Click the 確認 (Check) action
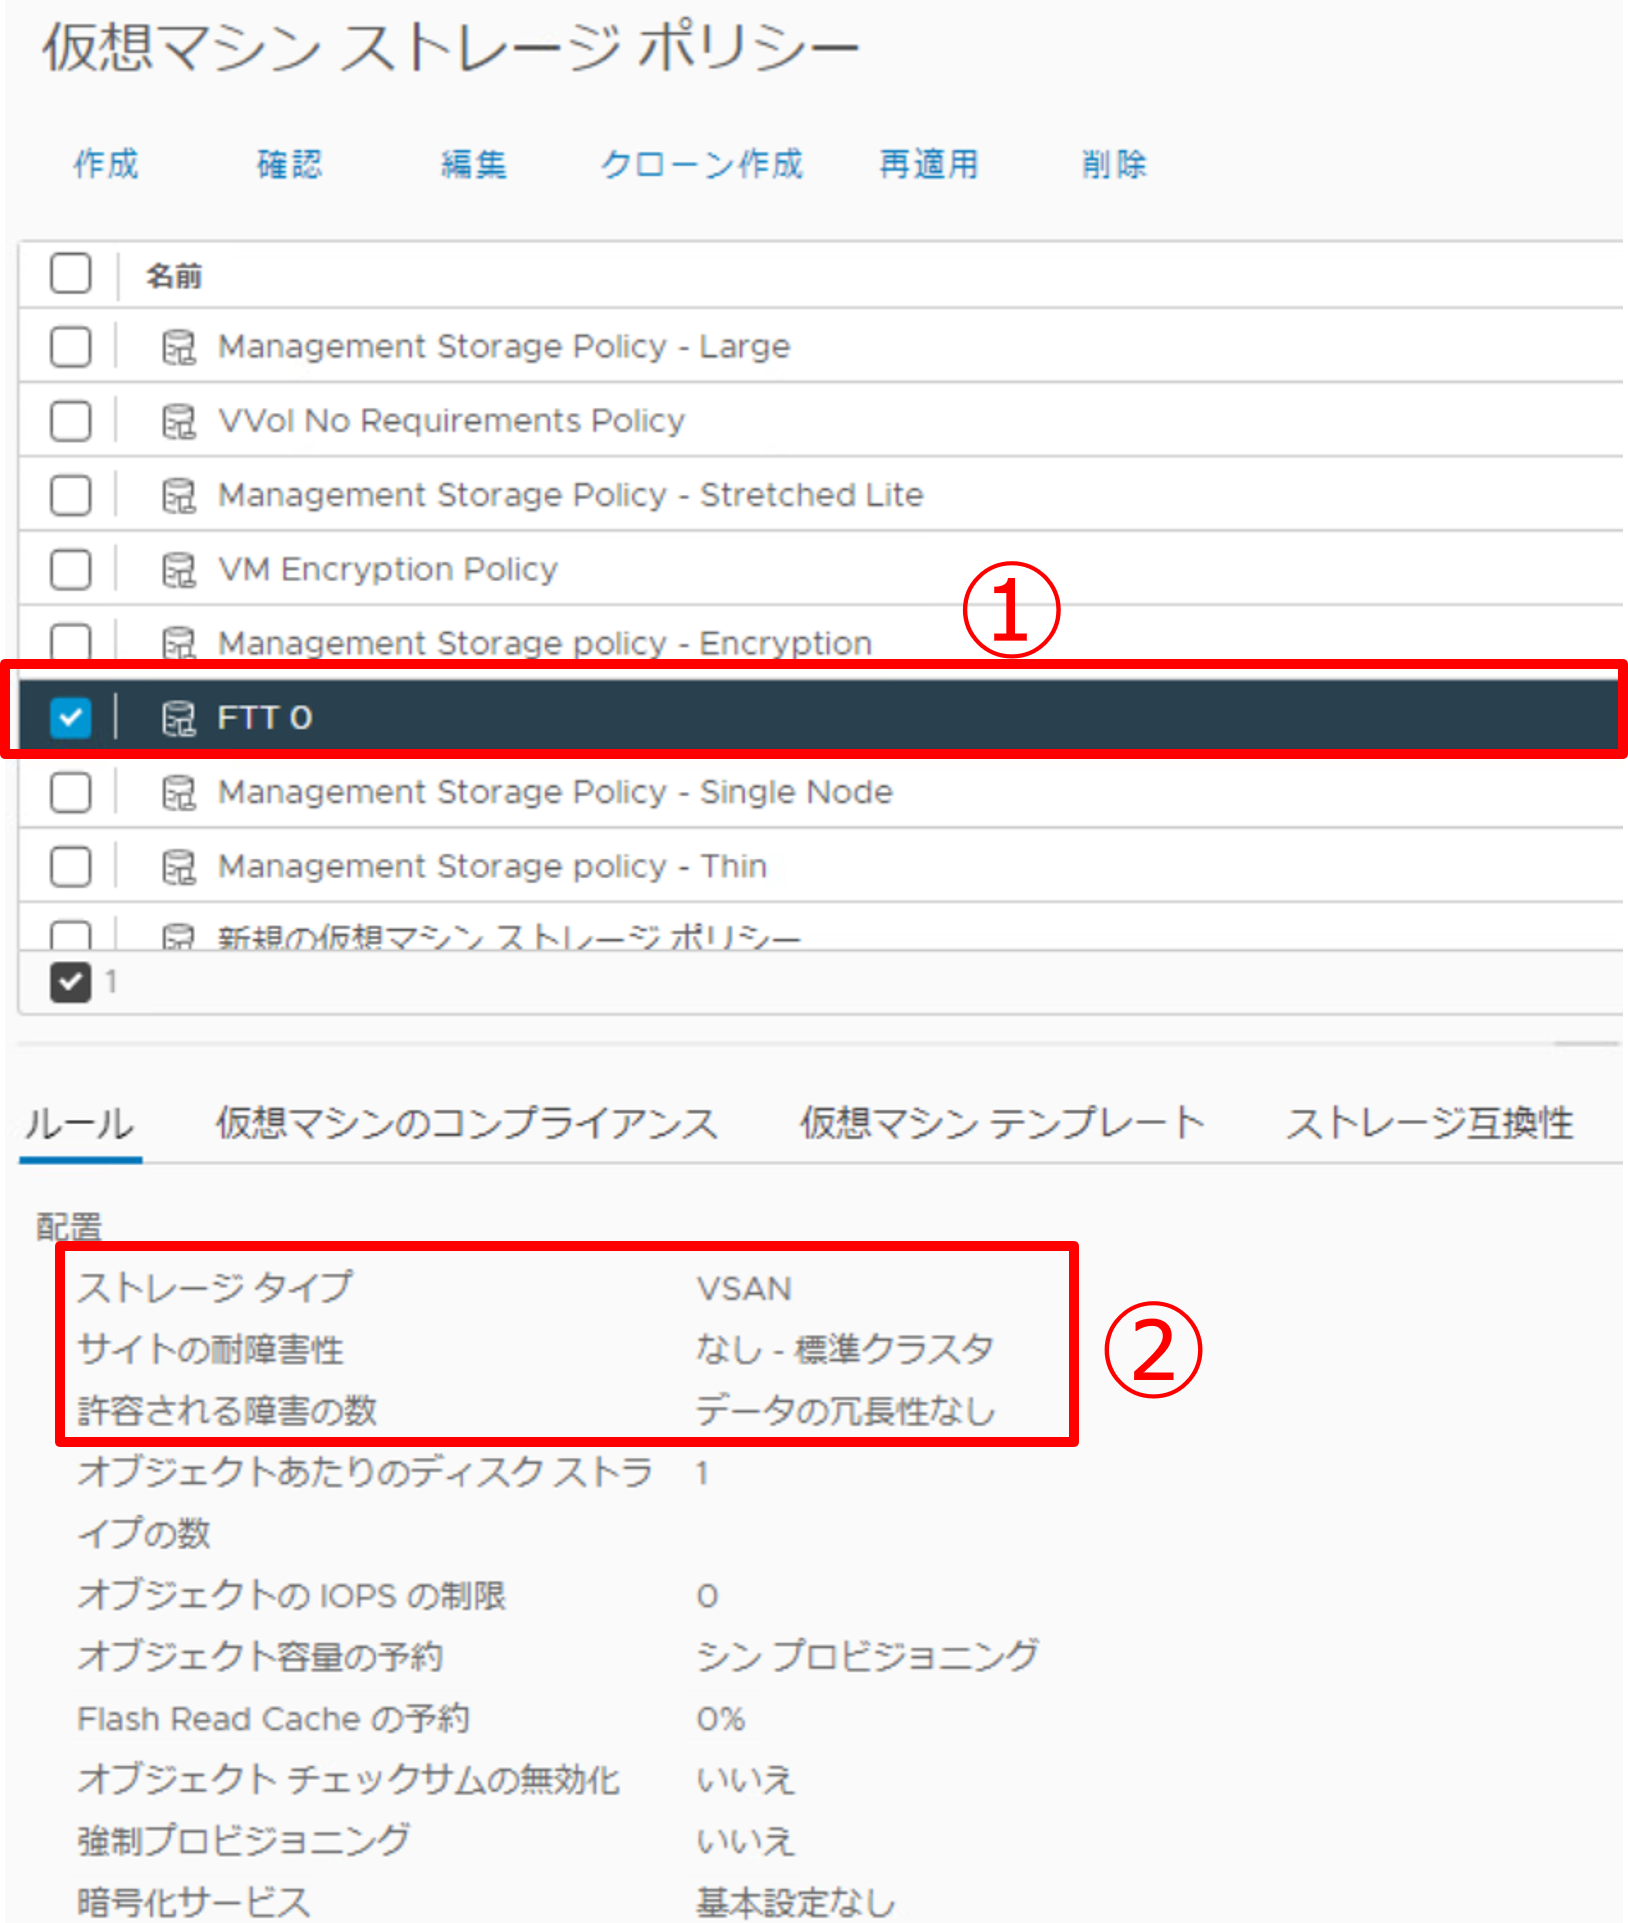This screenshot has width=1628, height=1923. (x=290, y=163)
